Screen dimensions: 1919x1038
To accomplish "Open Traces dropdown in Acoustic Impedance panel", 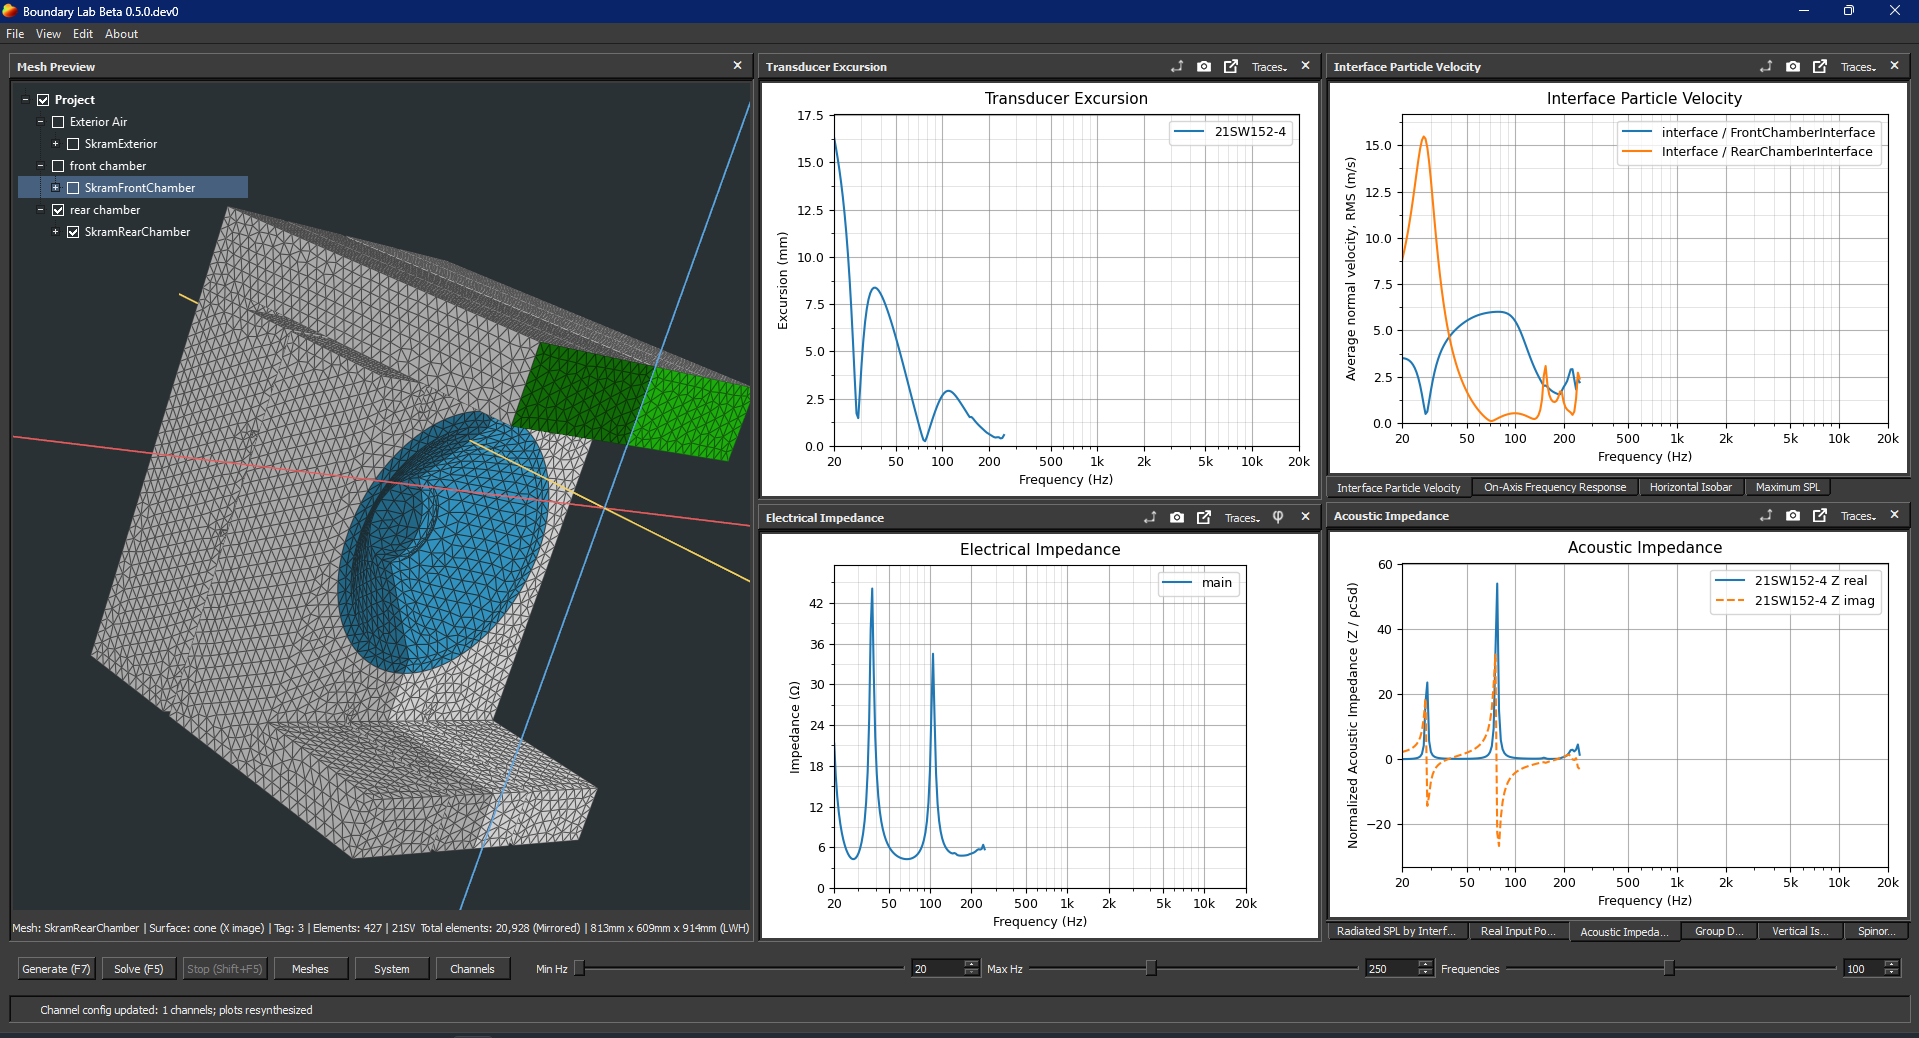I will pos(1858,516).
